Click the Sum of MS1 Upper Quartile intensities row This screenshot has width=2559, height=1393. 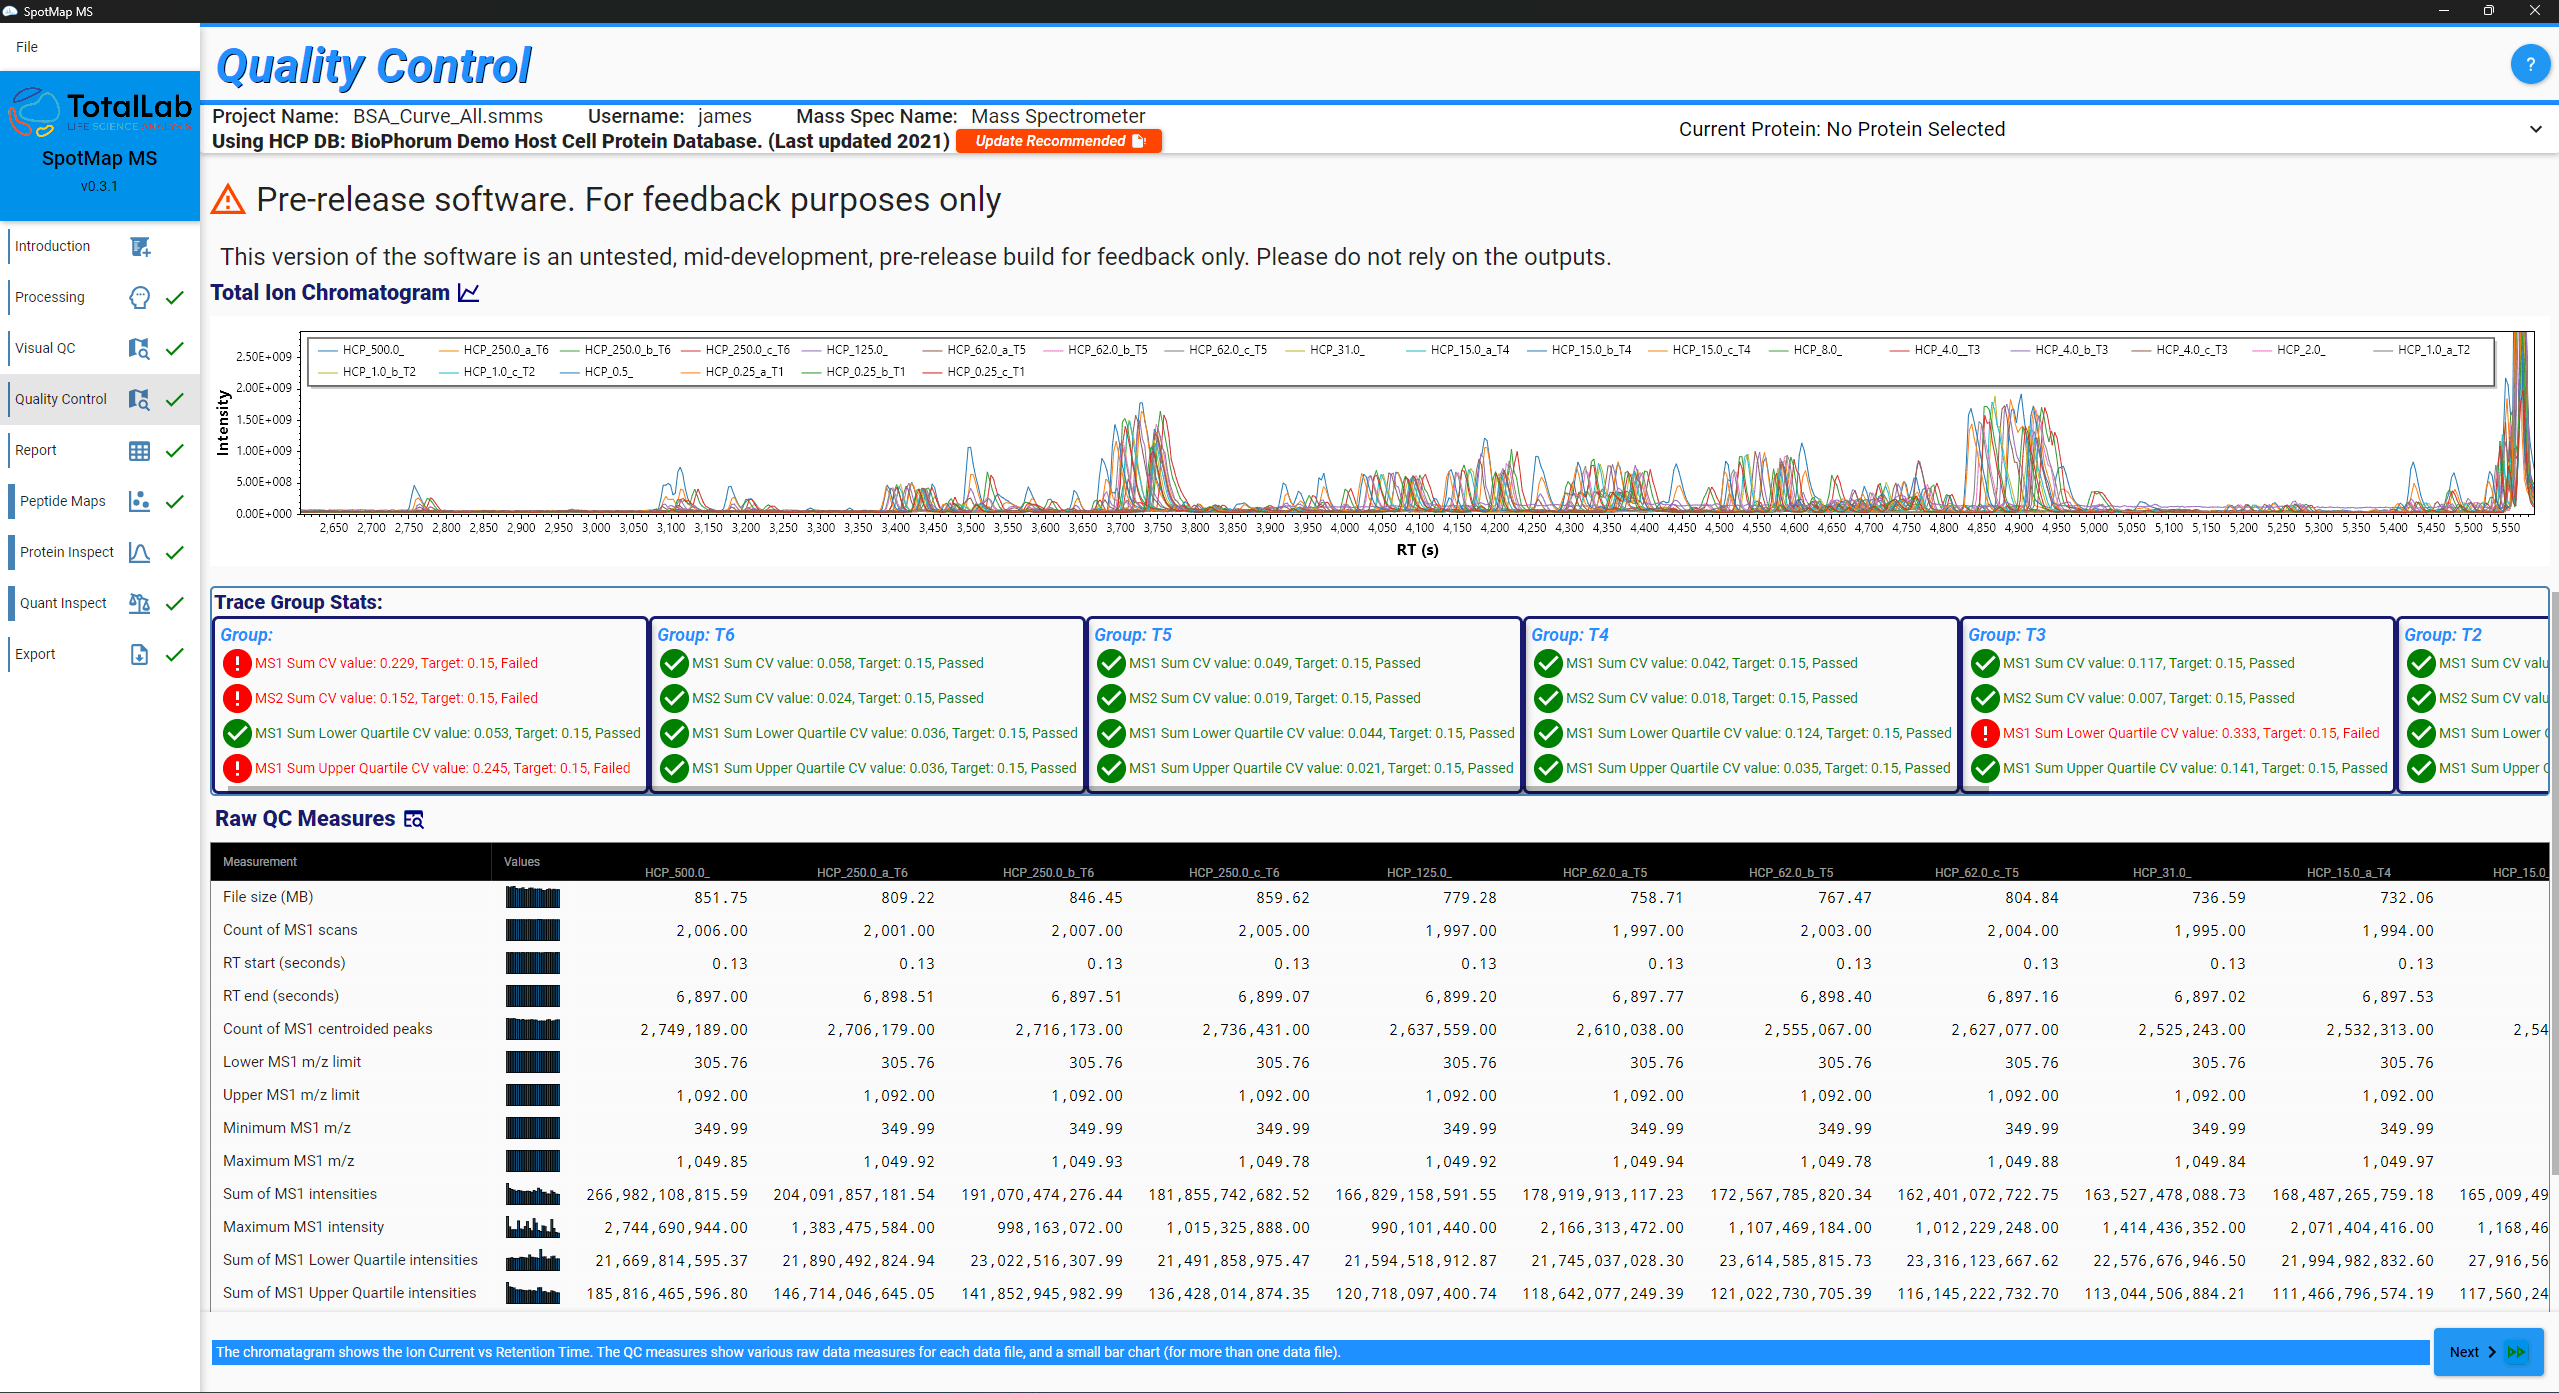point(1380,1293)
